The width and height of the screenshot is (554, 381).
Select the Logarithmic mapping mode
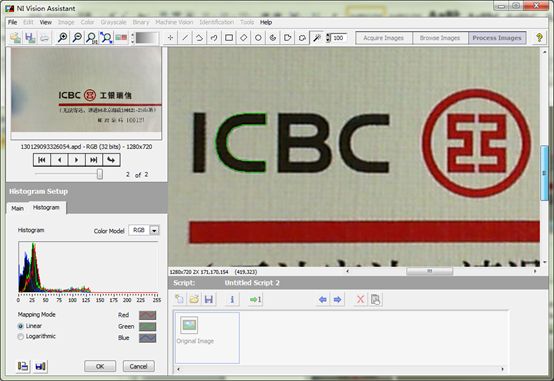point(20,337)
